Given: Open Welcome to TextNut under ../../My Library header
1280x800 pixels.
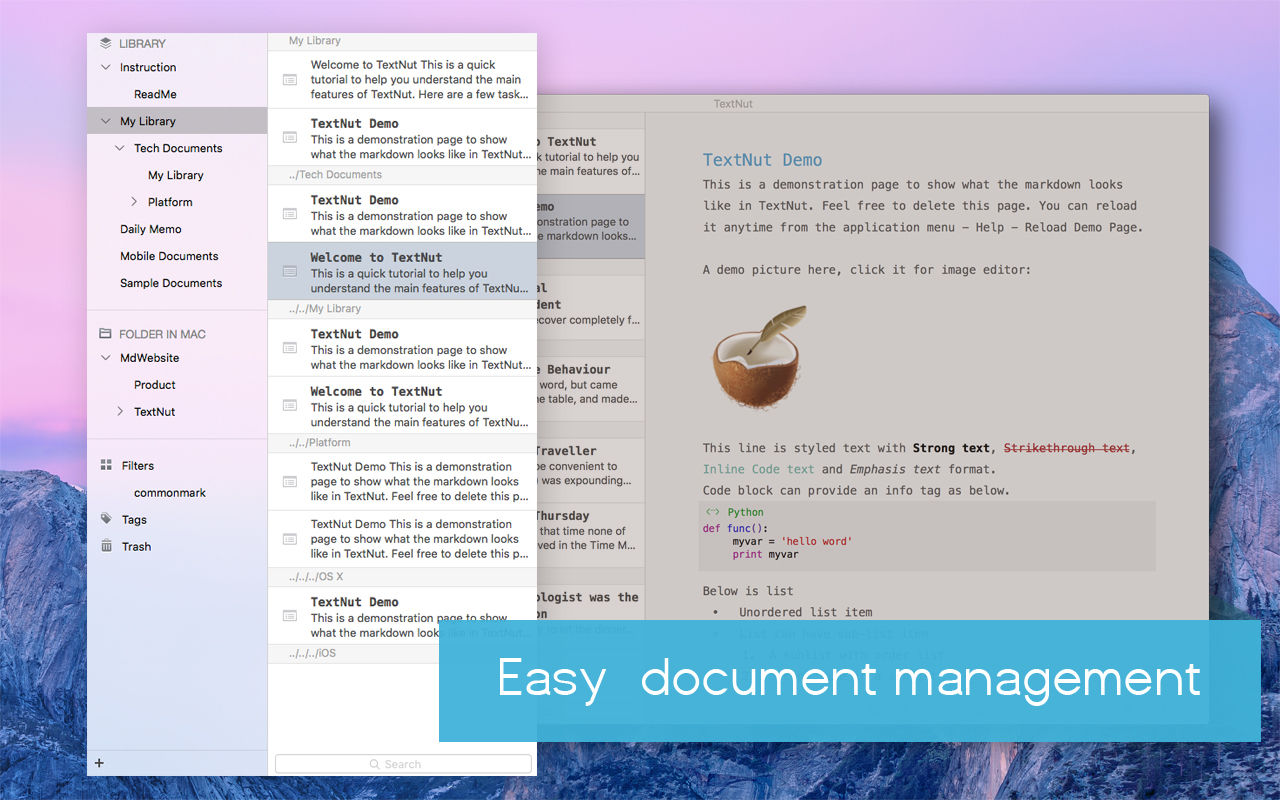Looking at the screenshot, I should click(x=402, y=405).
